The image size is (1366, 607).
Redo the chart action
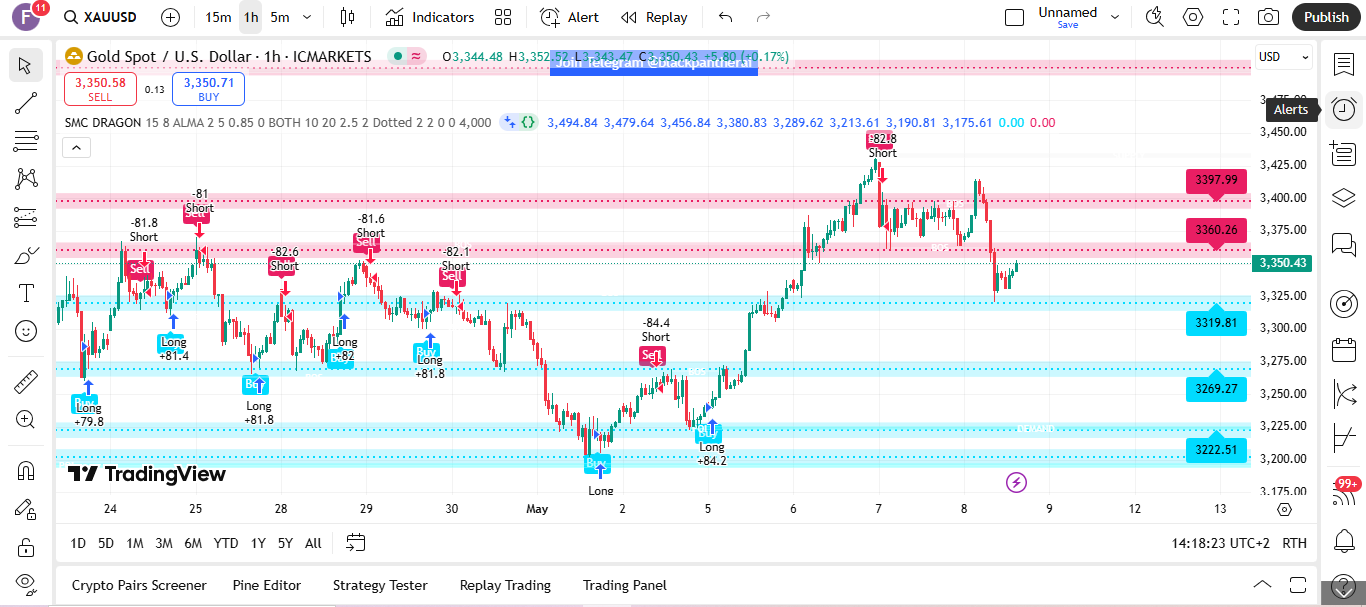tap(763, 17)
